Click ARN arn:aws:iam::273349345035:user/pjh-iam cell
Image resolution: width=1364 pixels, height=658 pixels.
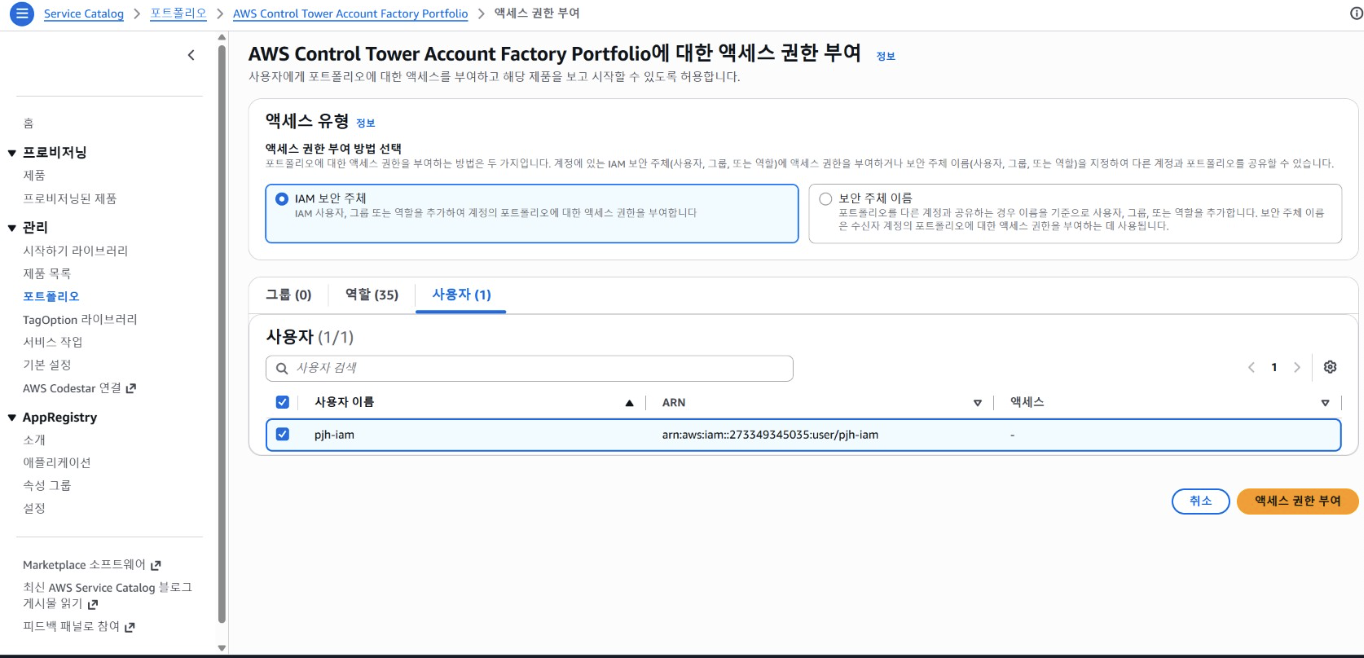[x=770, y=435]
